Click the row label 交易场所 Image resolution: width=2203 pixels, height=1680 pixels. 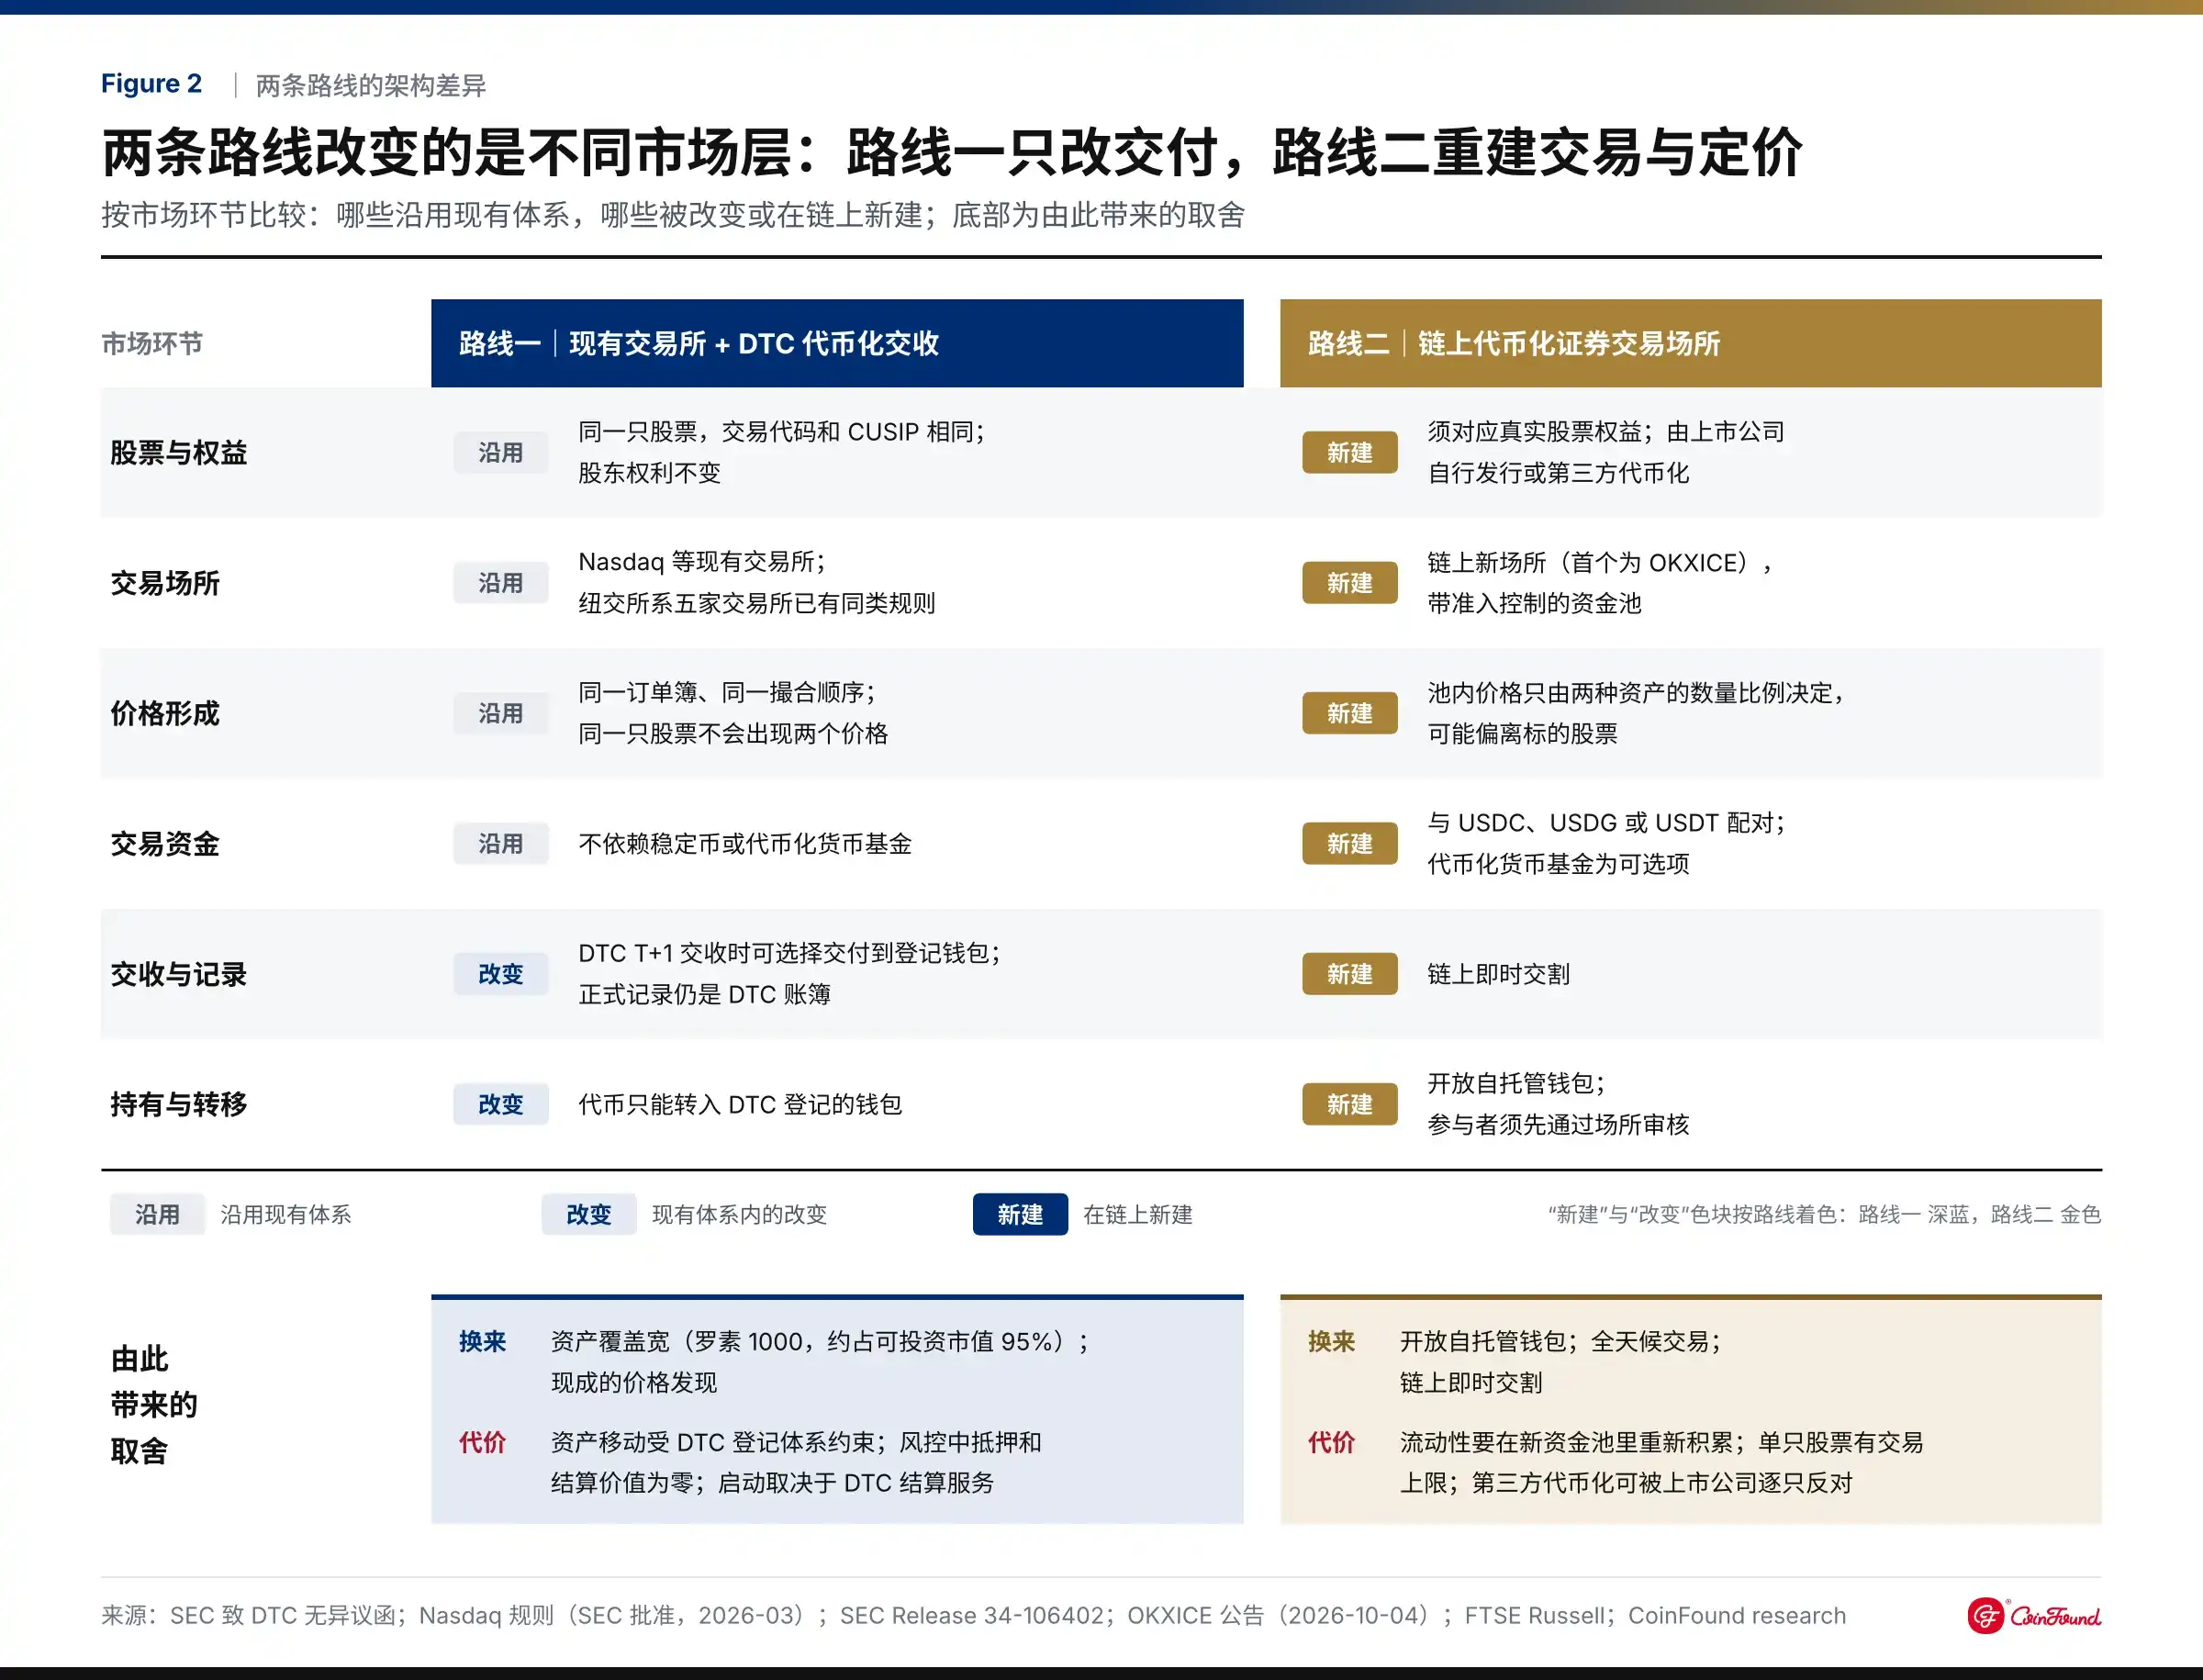pos(165,583)
